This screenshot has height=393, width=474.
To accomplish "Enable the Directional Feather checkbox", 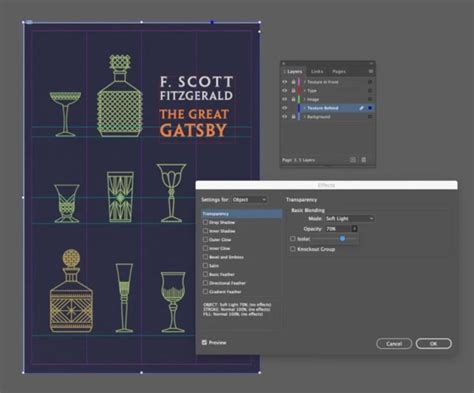I will click(x=205, y=283).
